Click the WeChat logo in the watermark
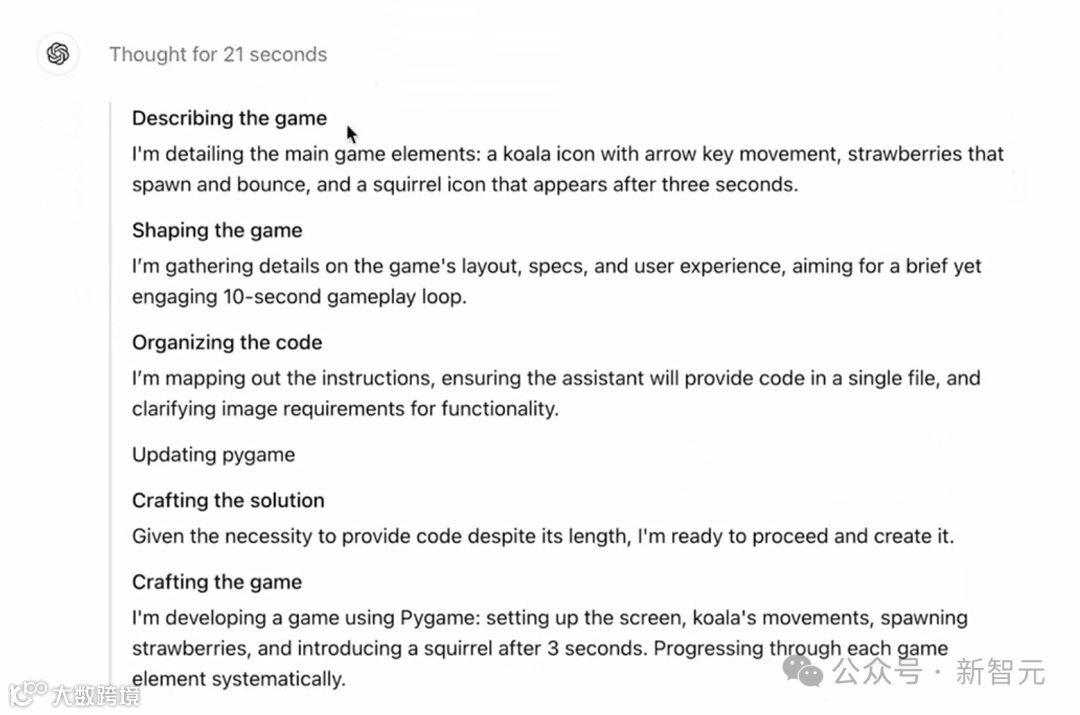The image size is (1080, 715). click(x=803, y=671)
